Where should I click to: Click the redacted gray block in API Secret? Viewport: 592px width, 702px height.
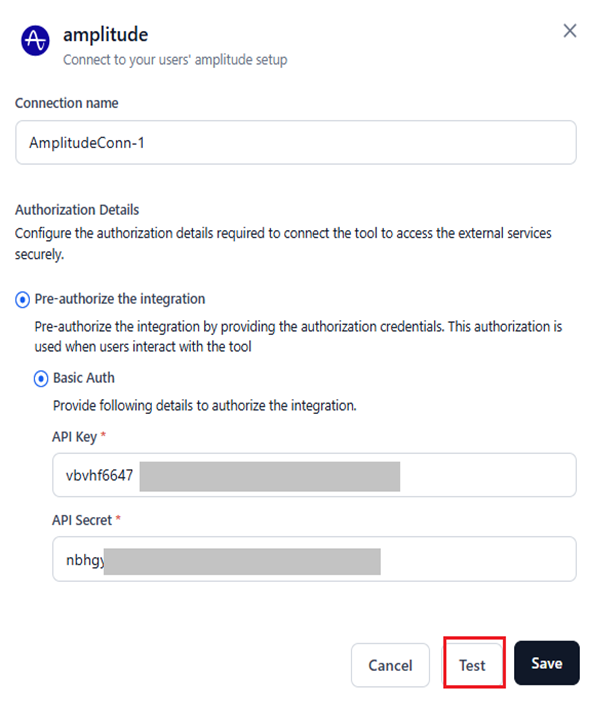(x=242, y=561)
